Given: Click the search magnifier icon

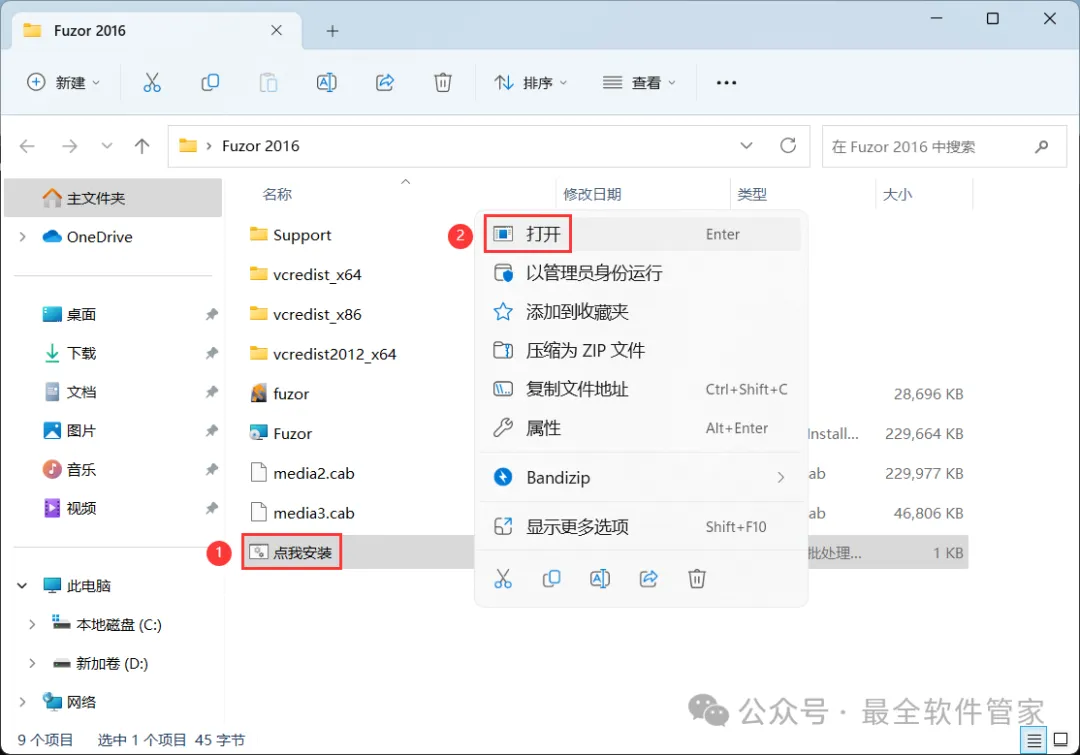Looking at the screenshot, I should pos(1041,146).
